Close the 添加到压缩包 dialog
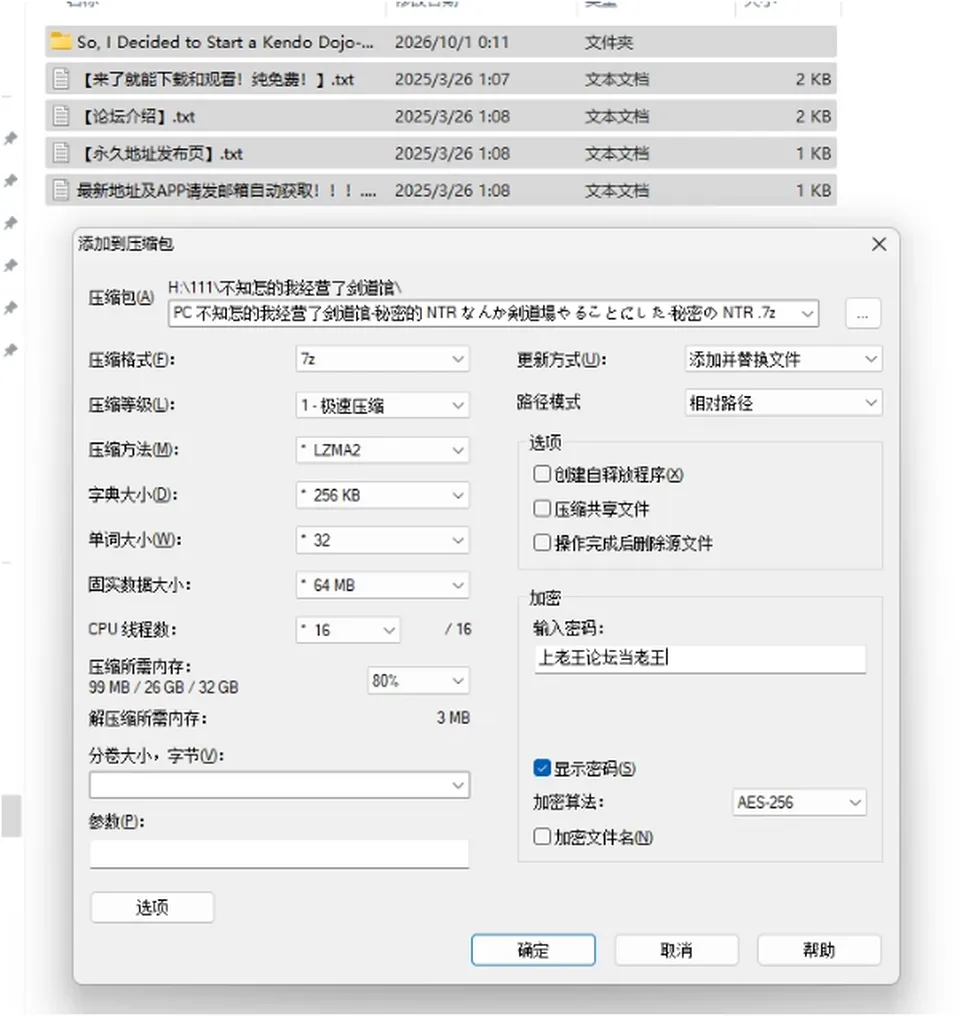This screenshot has height=1016, width=960. coord(878,244)
